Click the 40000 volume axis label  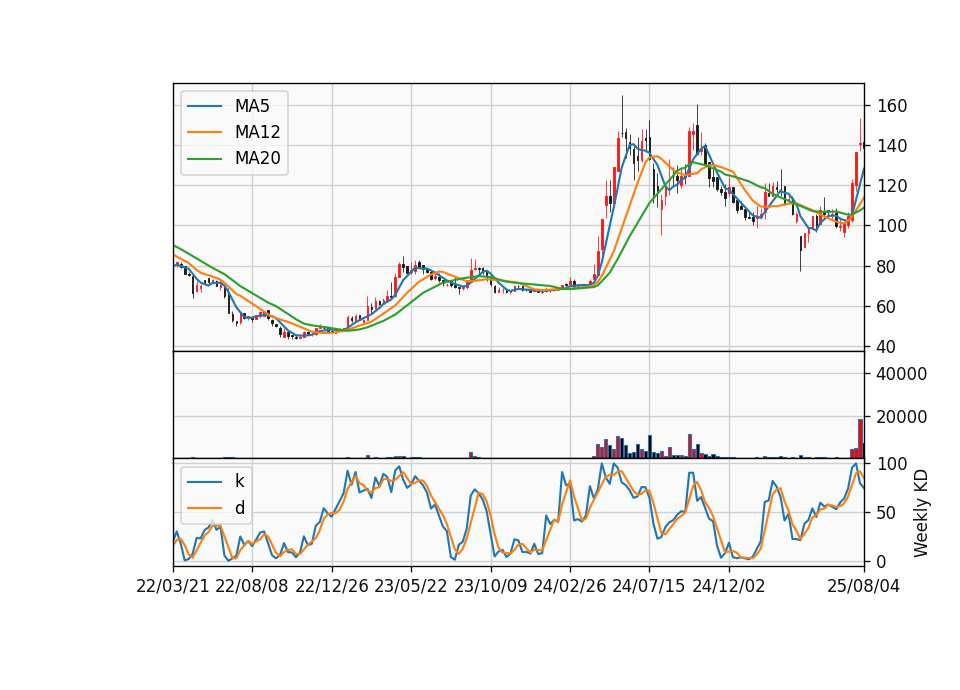[x=902, y=374]
